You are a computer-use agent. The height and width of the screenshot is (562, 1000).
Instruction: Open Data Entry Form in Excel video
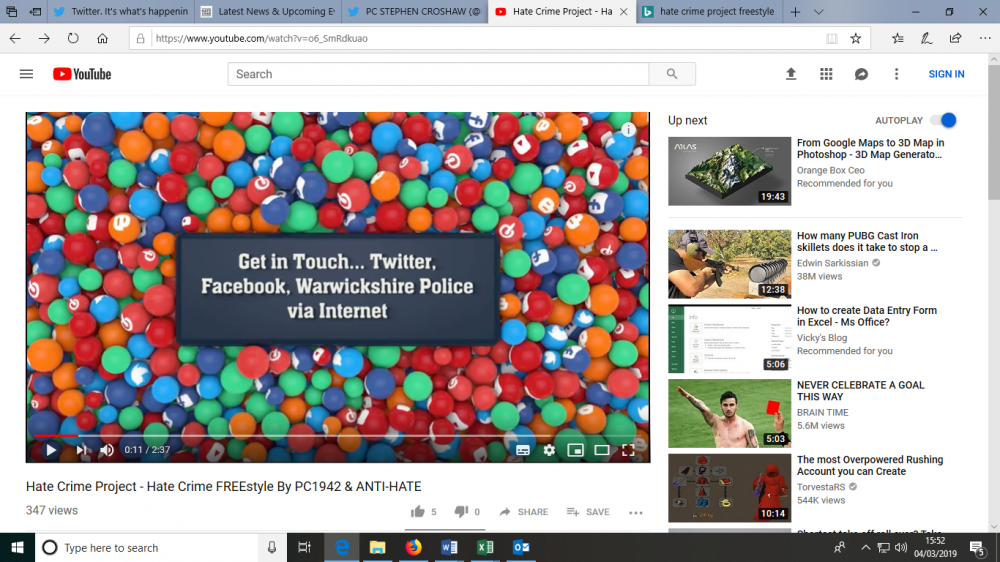click(x=867, y=316)
